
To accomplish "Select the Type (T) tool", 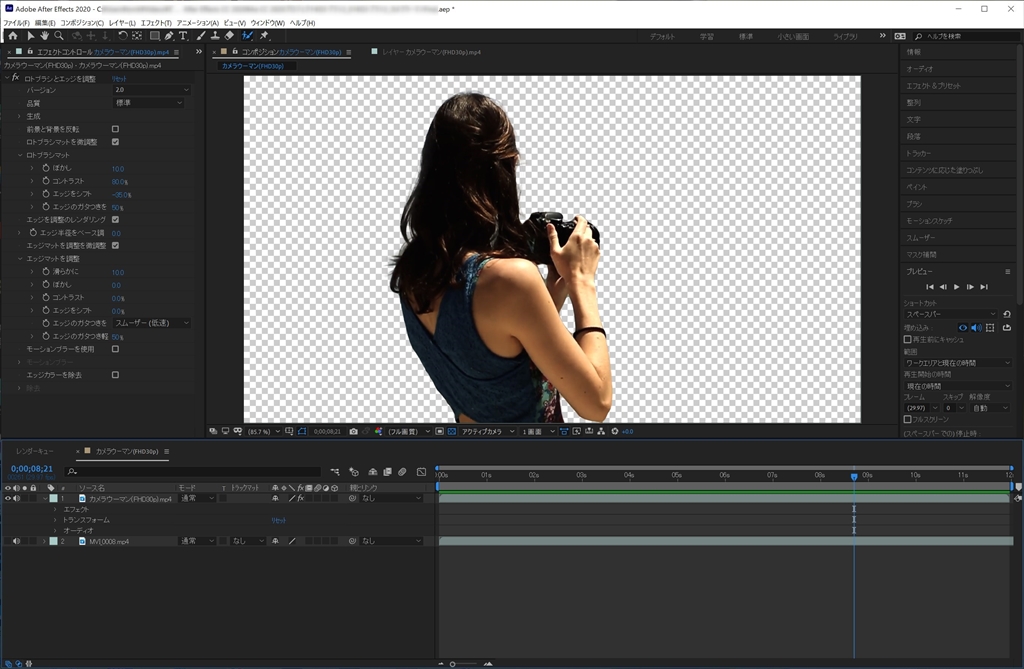I will coord(183,36).
